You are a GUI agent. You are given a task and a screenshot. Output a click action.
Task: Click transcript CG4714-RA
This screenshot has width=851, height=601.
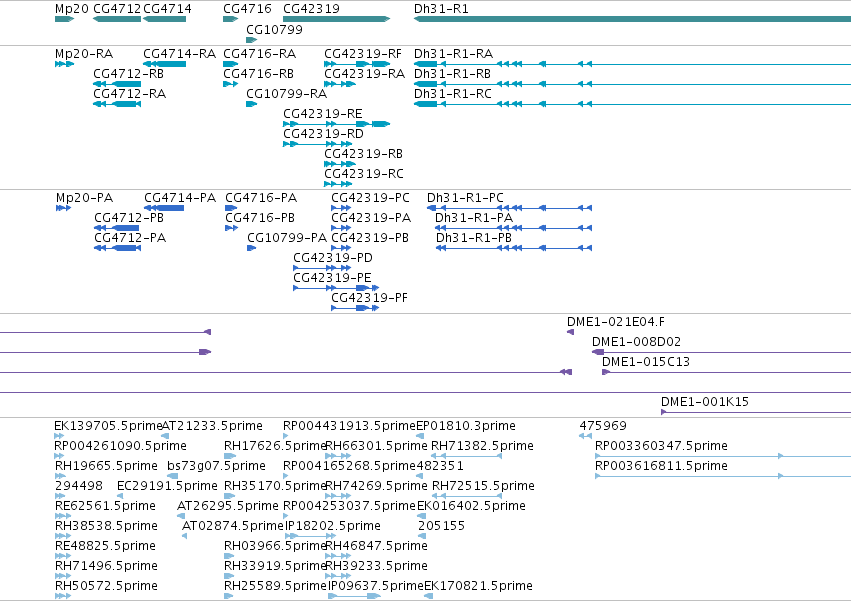(180, 54)
